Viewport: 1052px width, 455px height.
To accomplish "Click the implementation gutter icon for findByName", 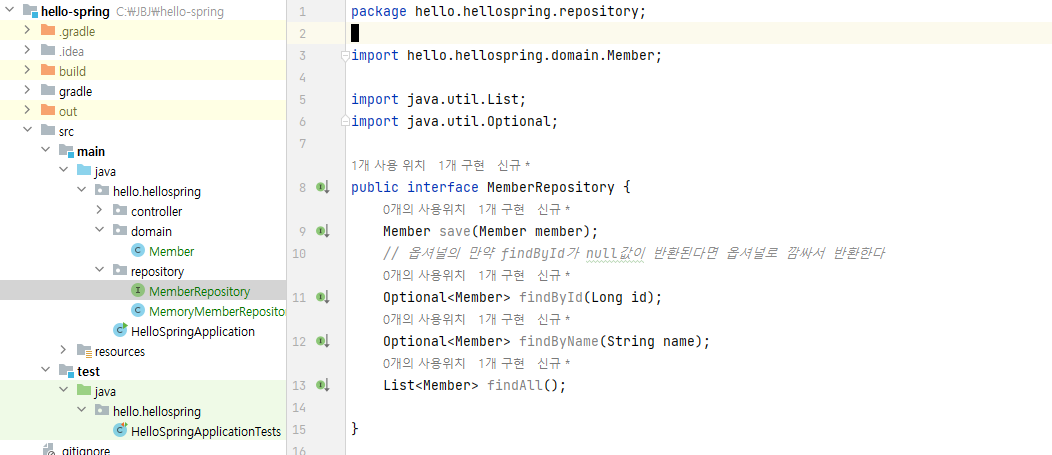I will 323,342.
